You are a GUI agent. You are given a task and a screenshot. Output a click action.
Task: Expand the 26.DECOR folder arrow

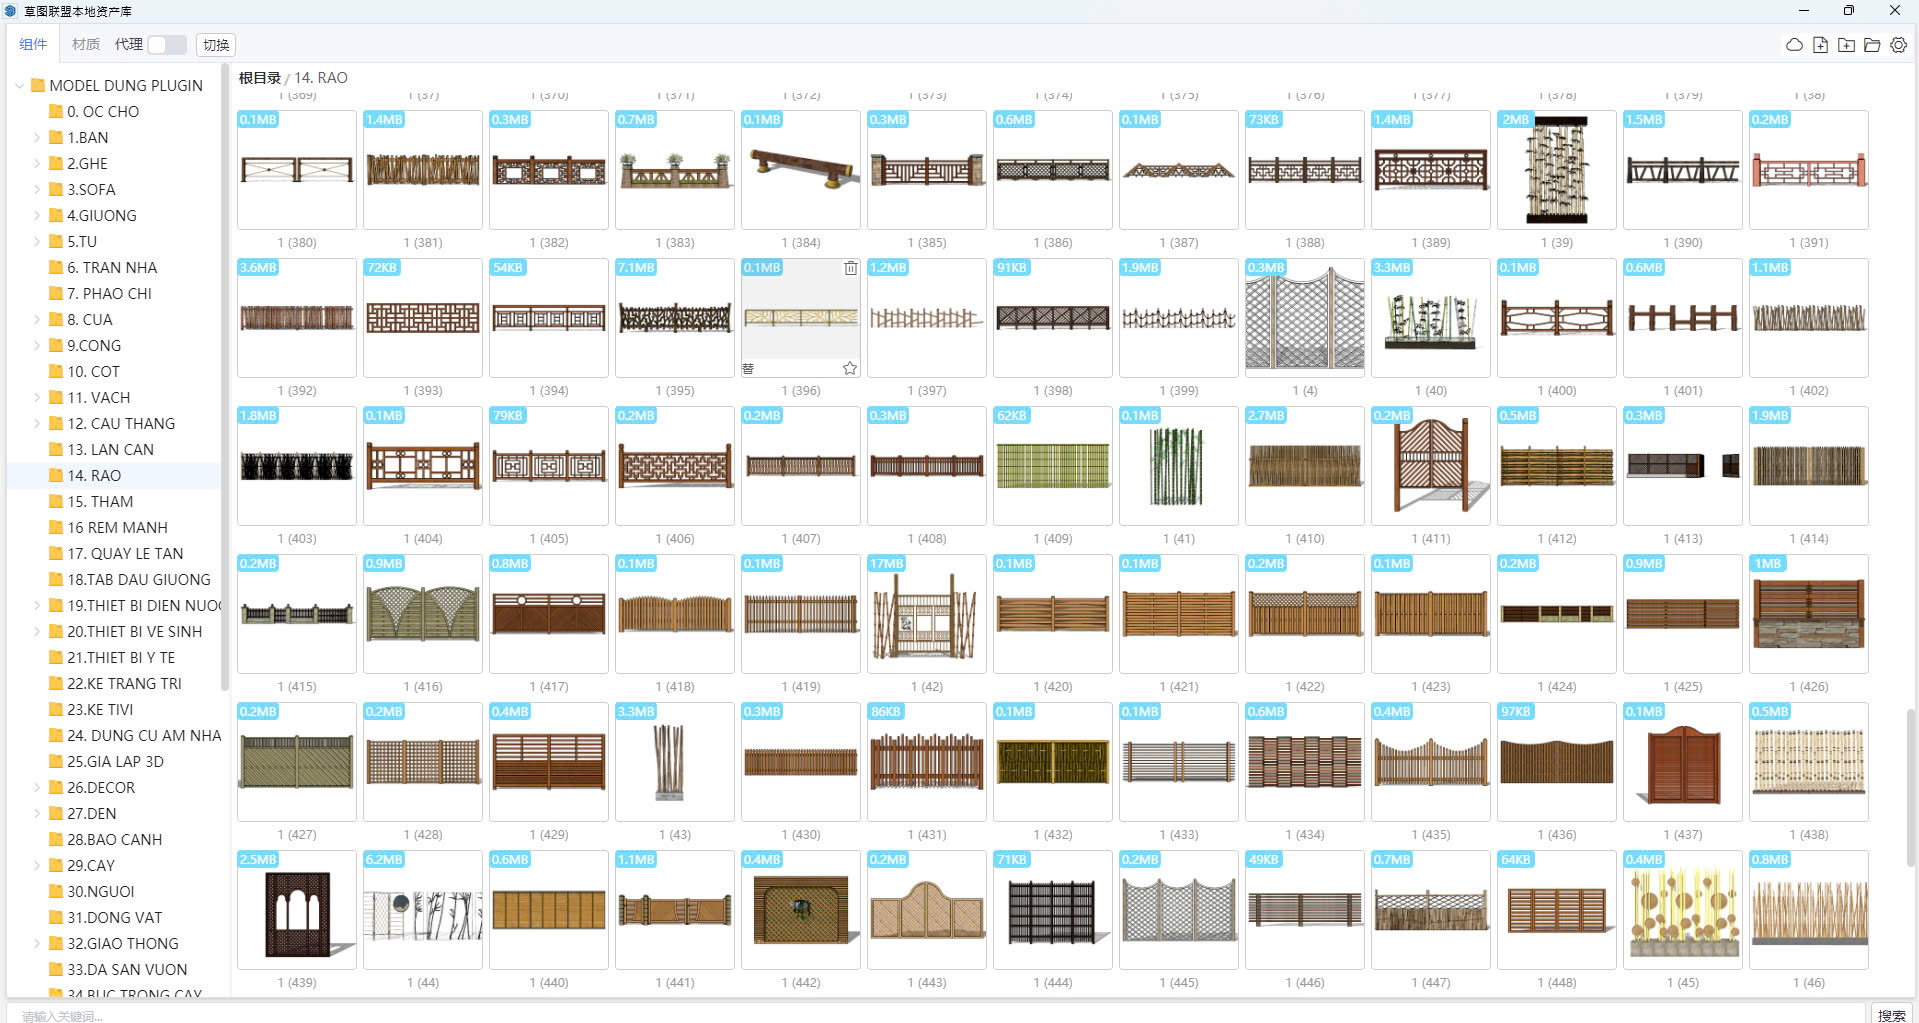click(x=37, y=788)
